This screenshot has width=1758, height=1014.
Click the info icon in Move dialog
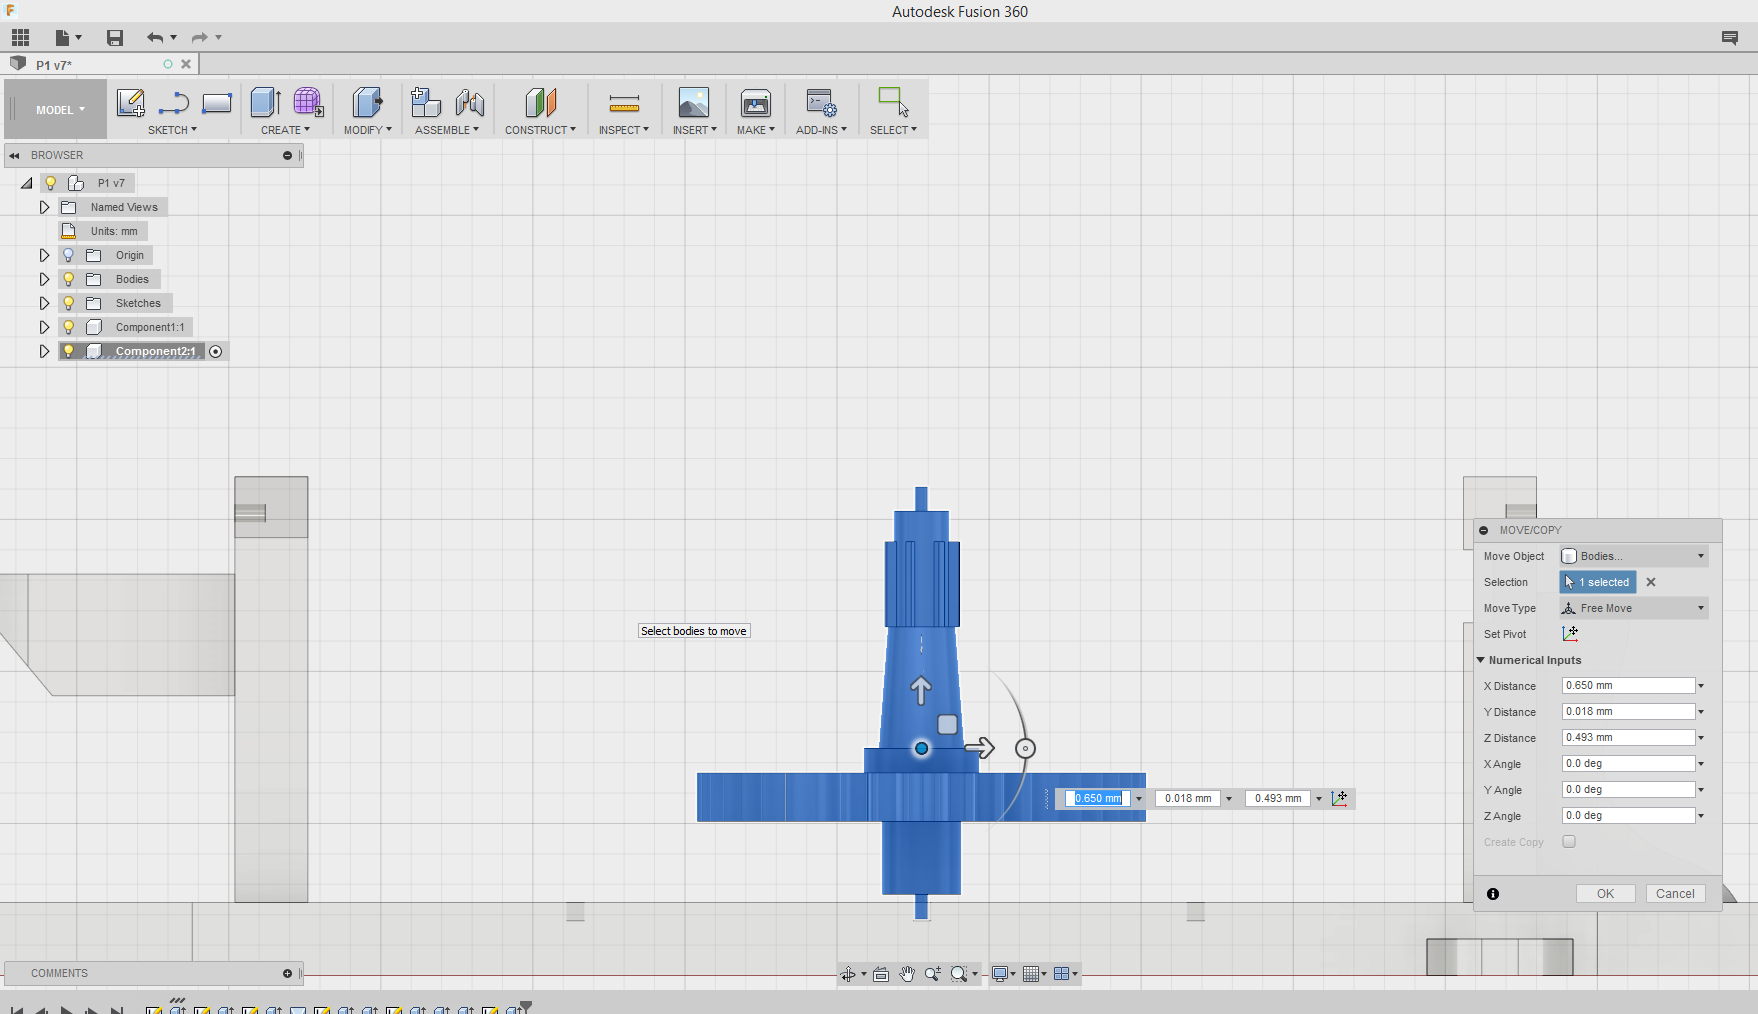pos(1493,894)
